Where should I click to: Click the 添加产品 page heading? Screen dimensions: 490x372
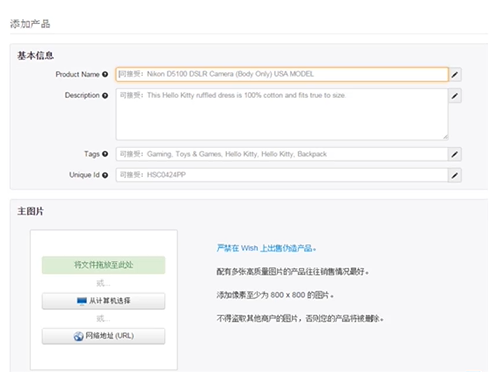[30, 24]
